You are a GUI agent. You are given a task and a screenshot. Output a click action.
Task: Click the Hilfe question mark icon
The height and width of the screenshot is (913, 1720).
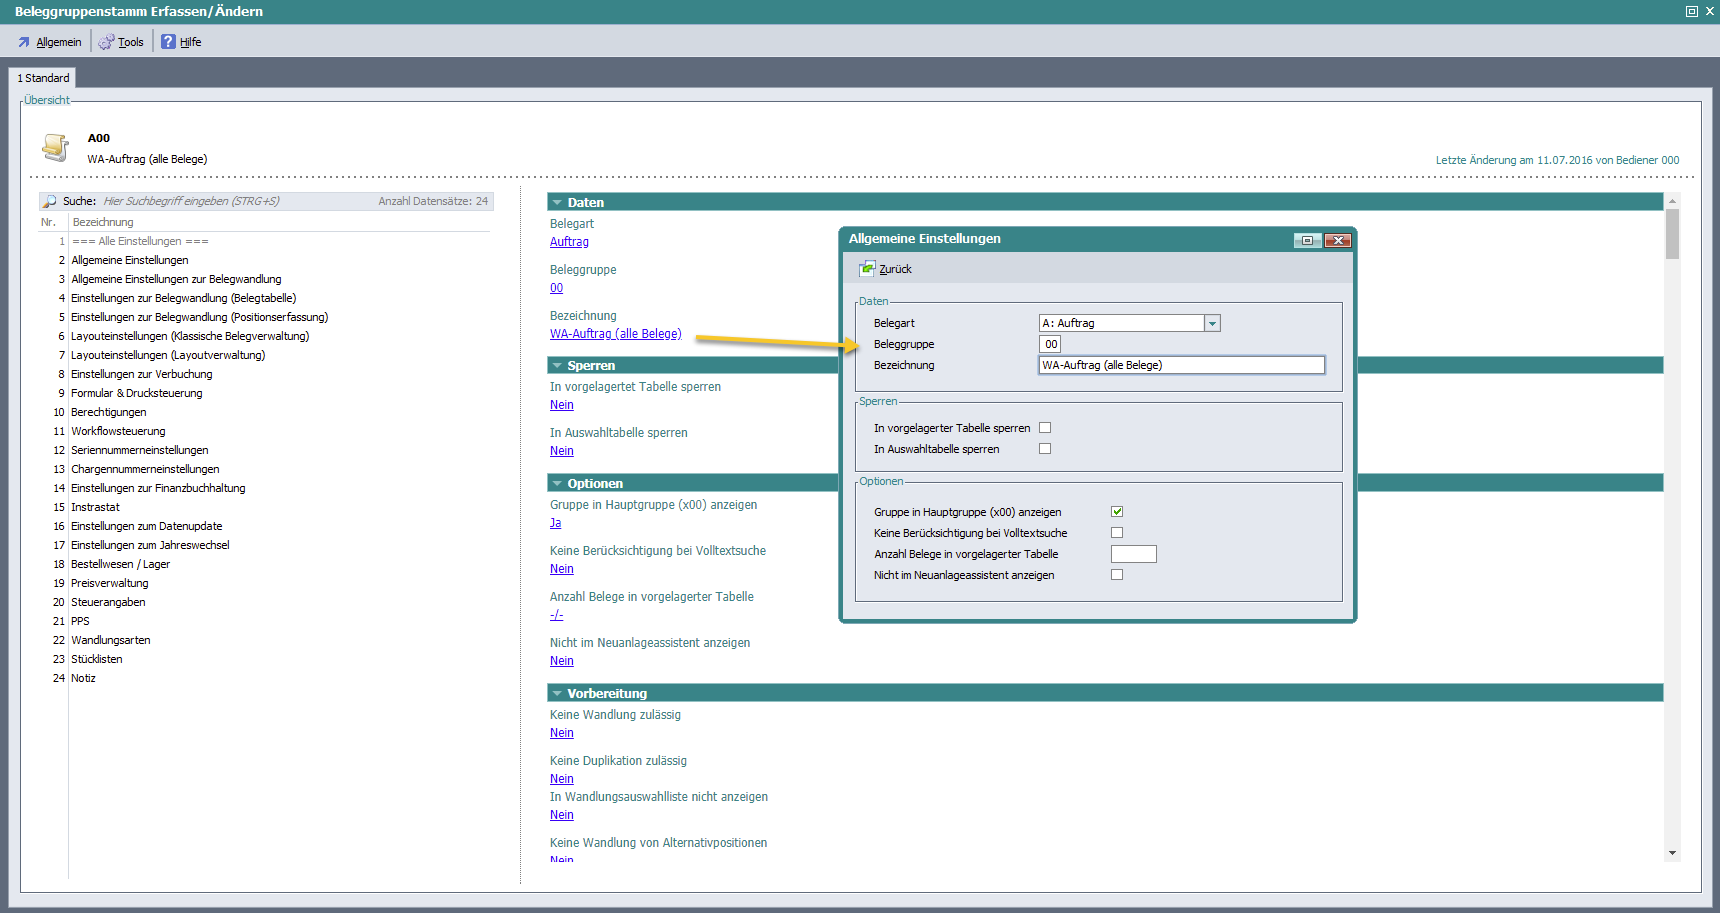168,42
